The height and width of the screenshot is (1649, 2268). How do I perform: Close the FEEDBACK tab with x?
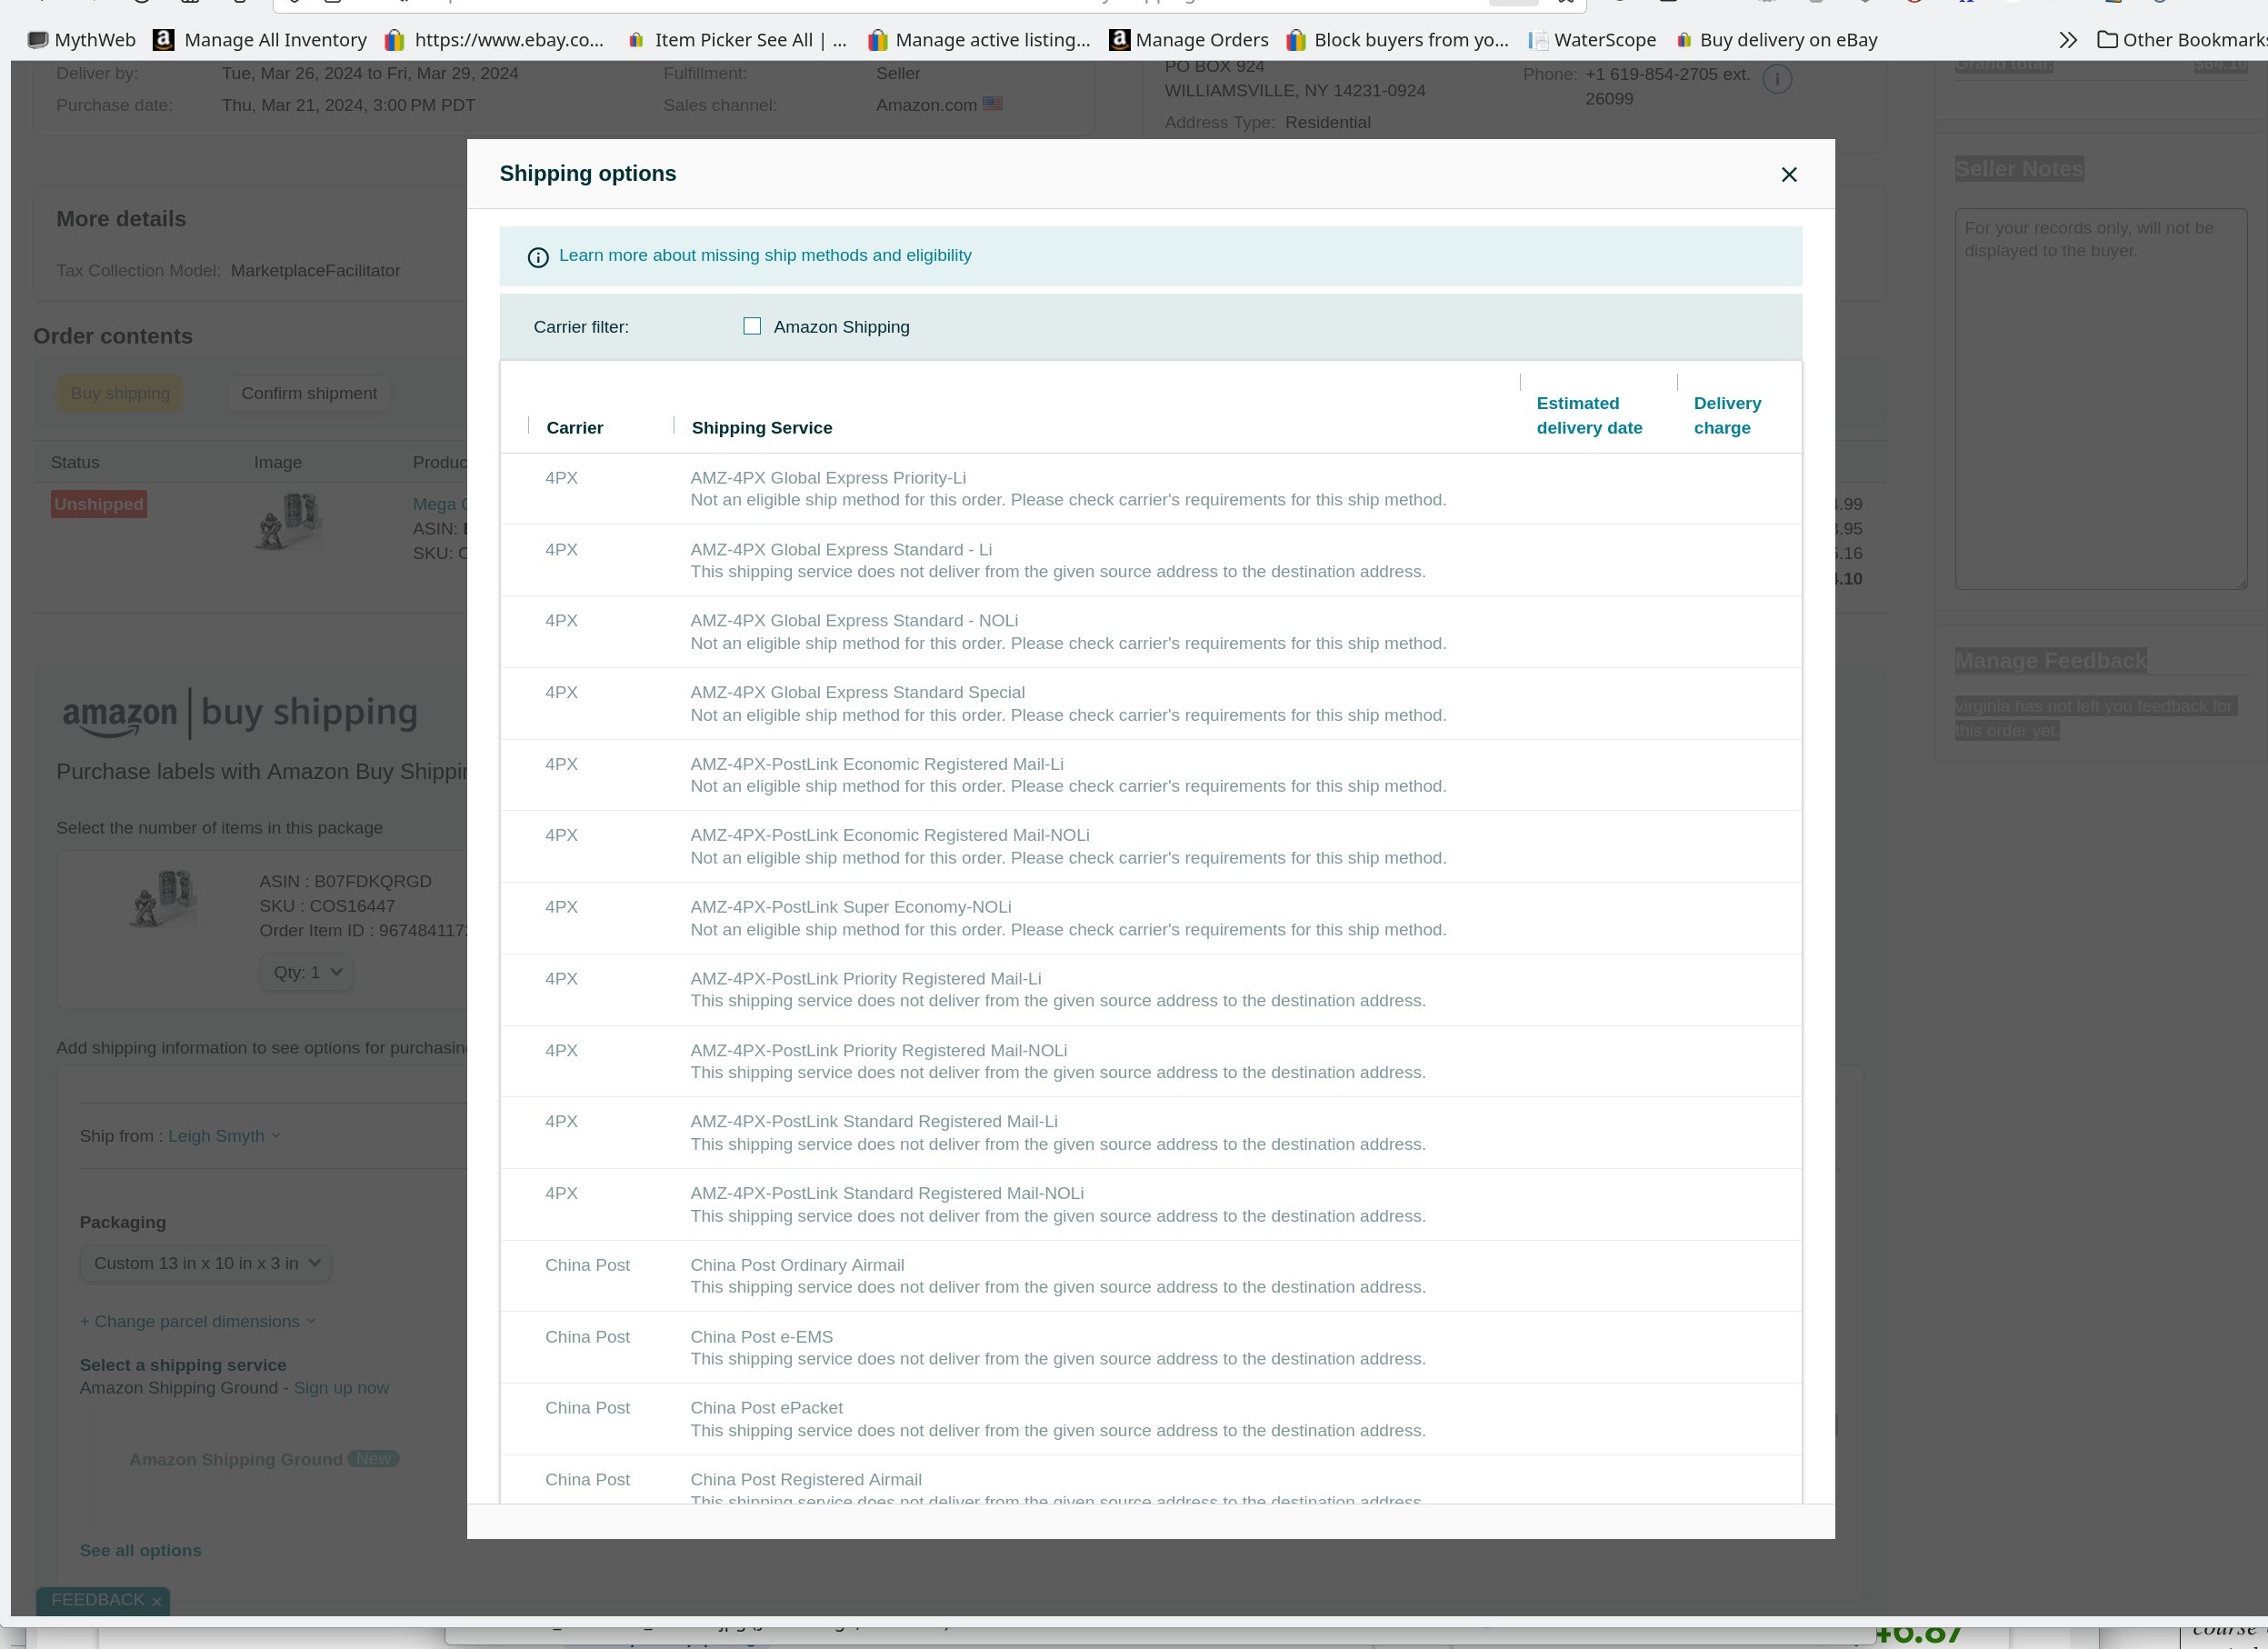click(156, 1601)
